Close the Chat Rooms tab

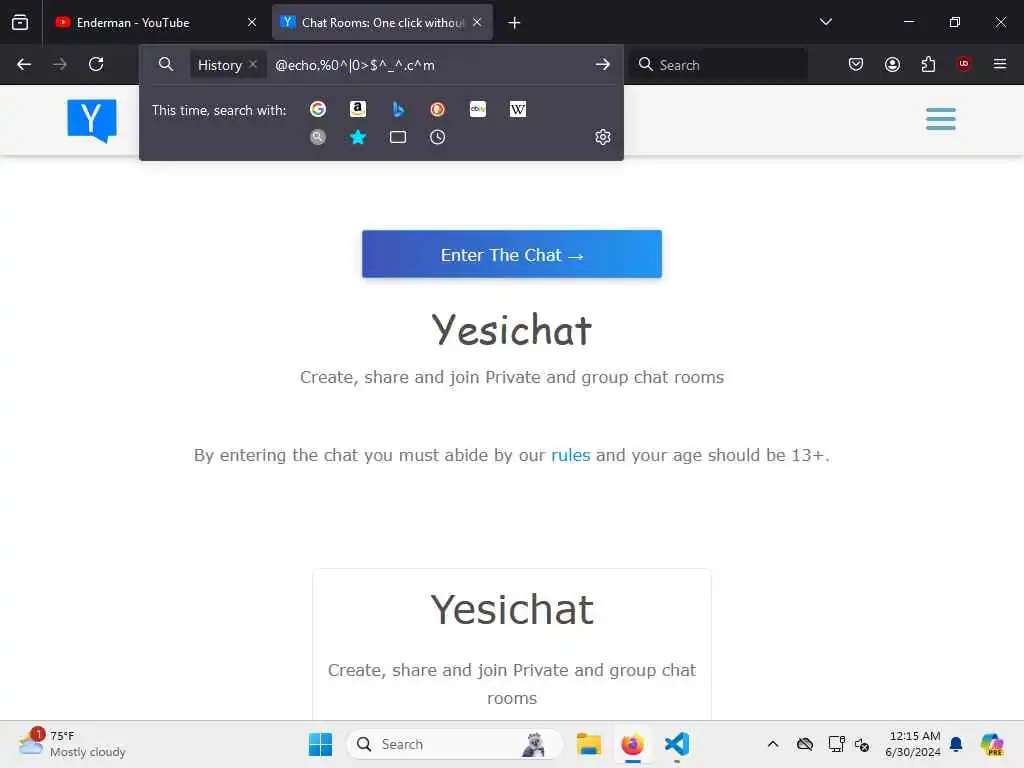coord(477,23)
